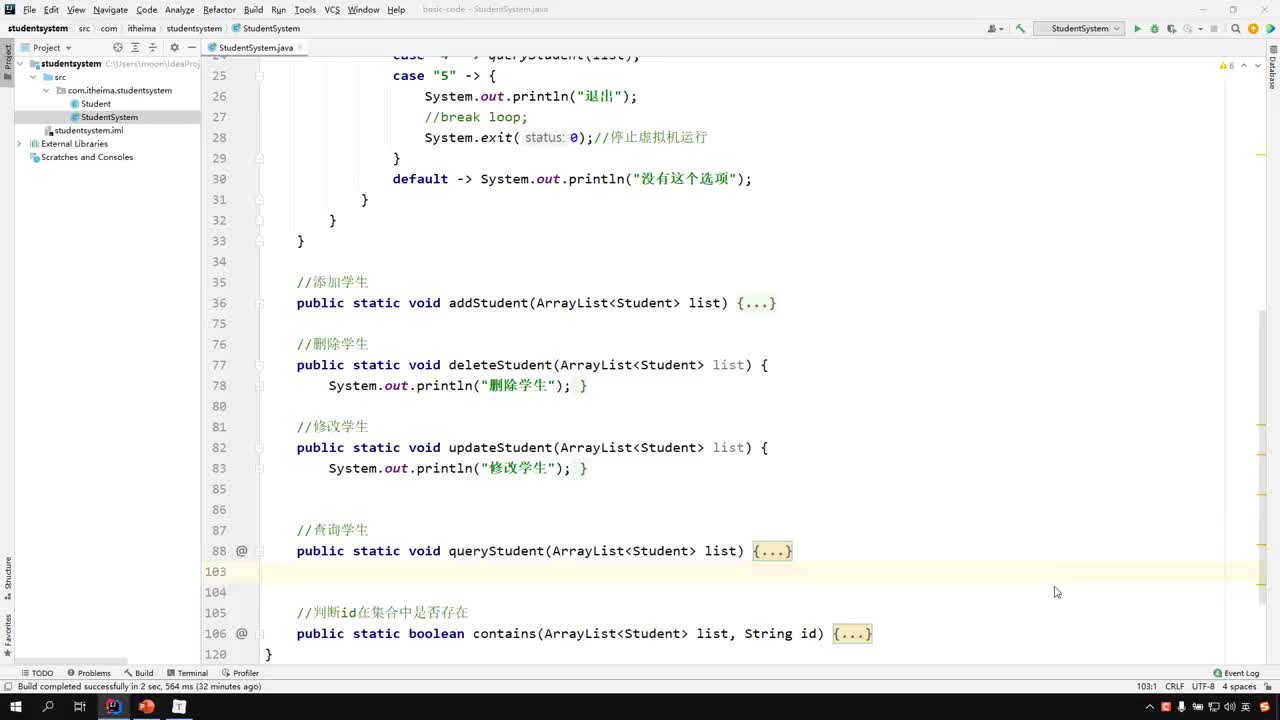Viewport: 1280px width, 720px height.
Task: Click the gutter annotation icon on line 106
Action: tap(241, 634)
